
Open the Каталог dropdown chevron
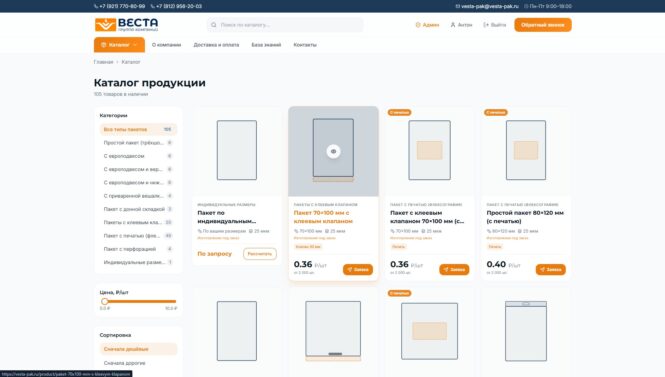click(135, 45)
